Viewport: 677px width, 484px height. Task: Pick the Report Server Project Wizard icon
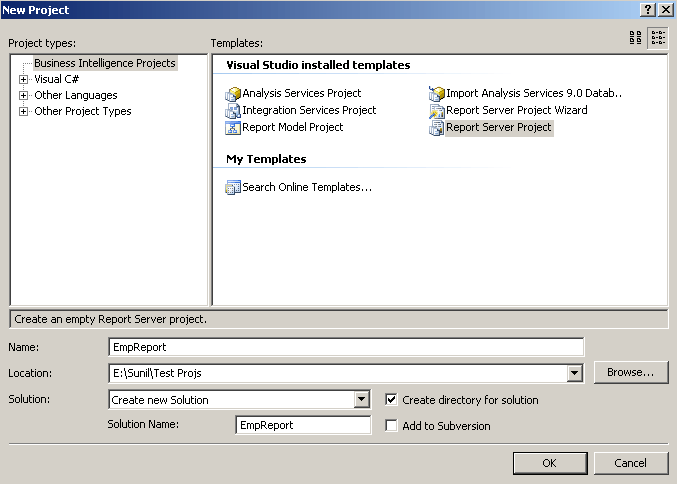tap(437, 111)
